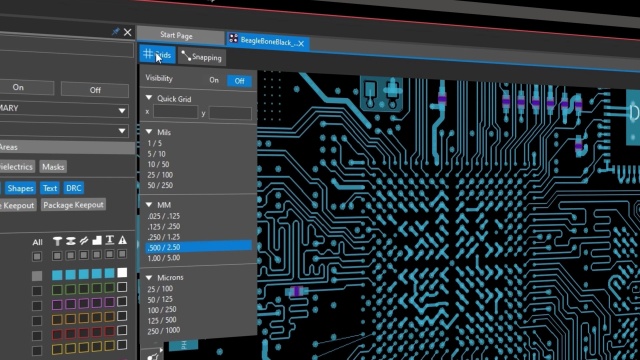Click the DRC warning triangle column icon
This screenshot has height=360, width=640.
click(x=122, y=240)
